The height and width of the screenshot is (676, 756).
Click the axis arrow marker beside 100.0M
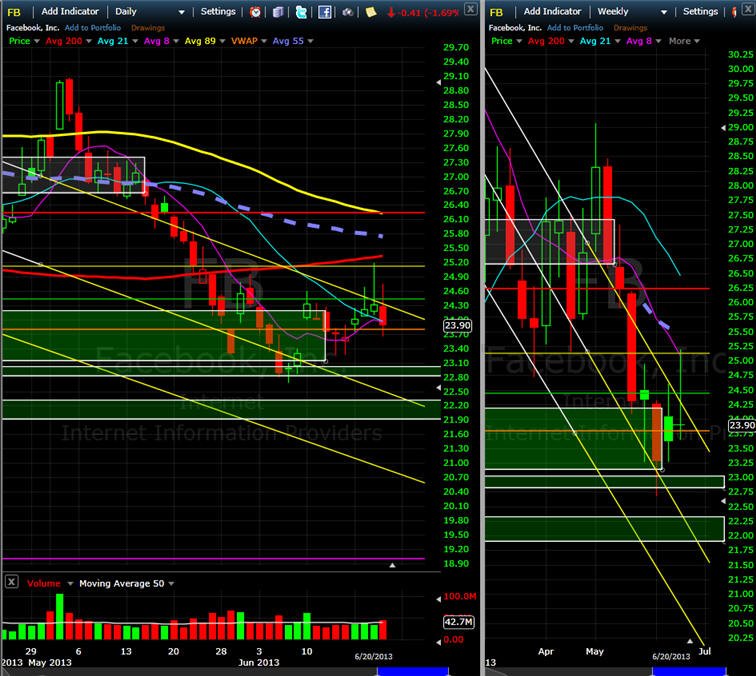[x=438, y=599]
